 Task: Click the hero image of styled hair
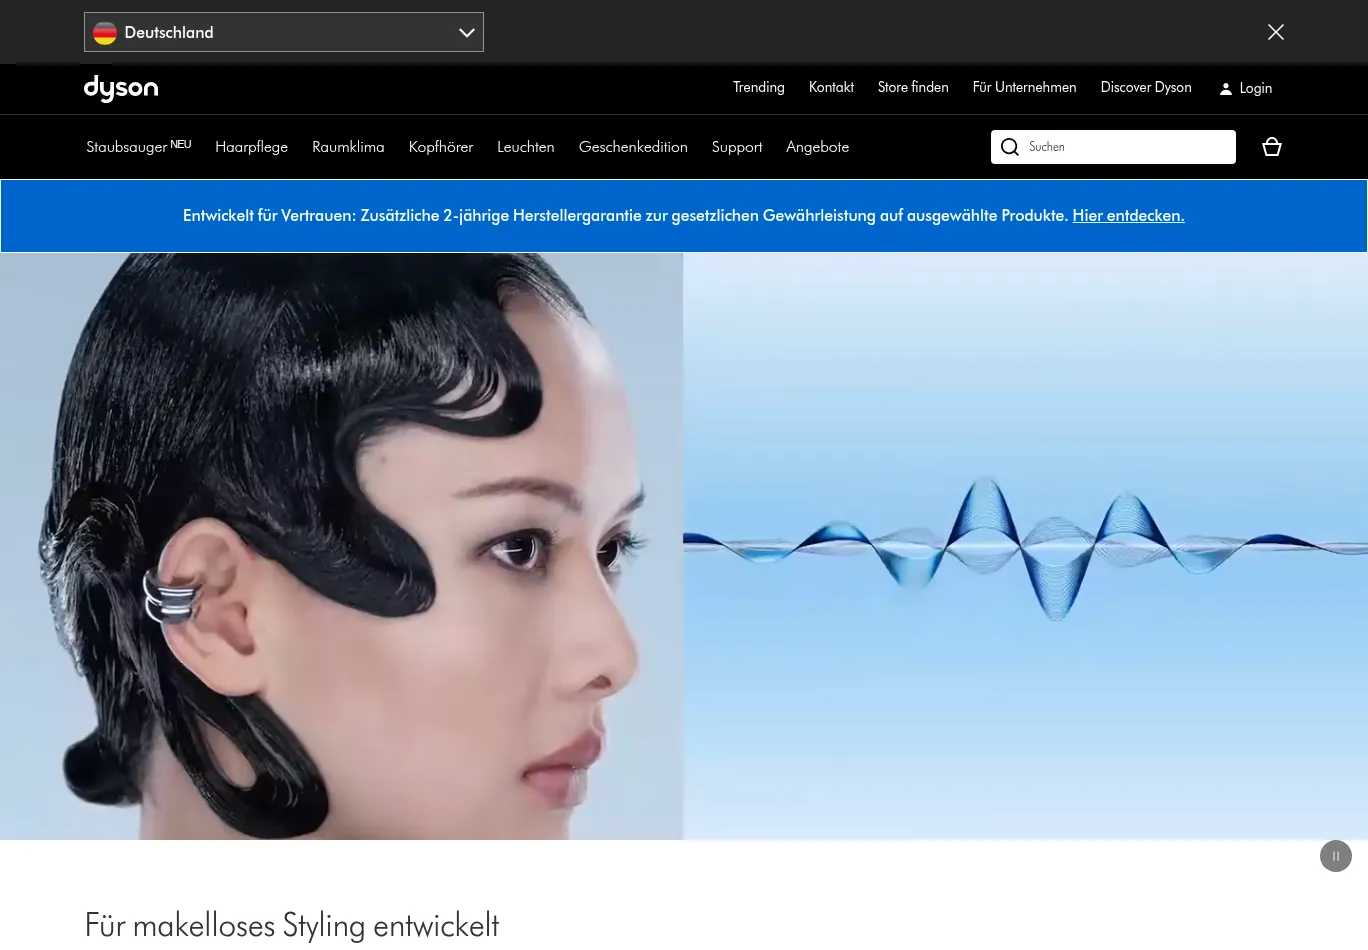341,546
